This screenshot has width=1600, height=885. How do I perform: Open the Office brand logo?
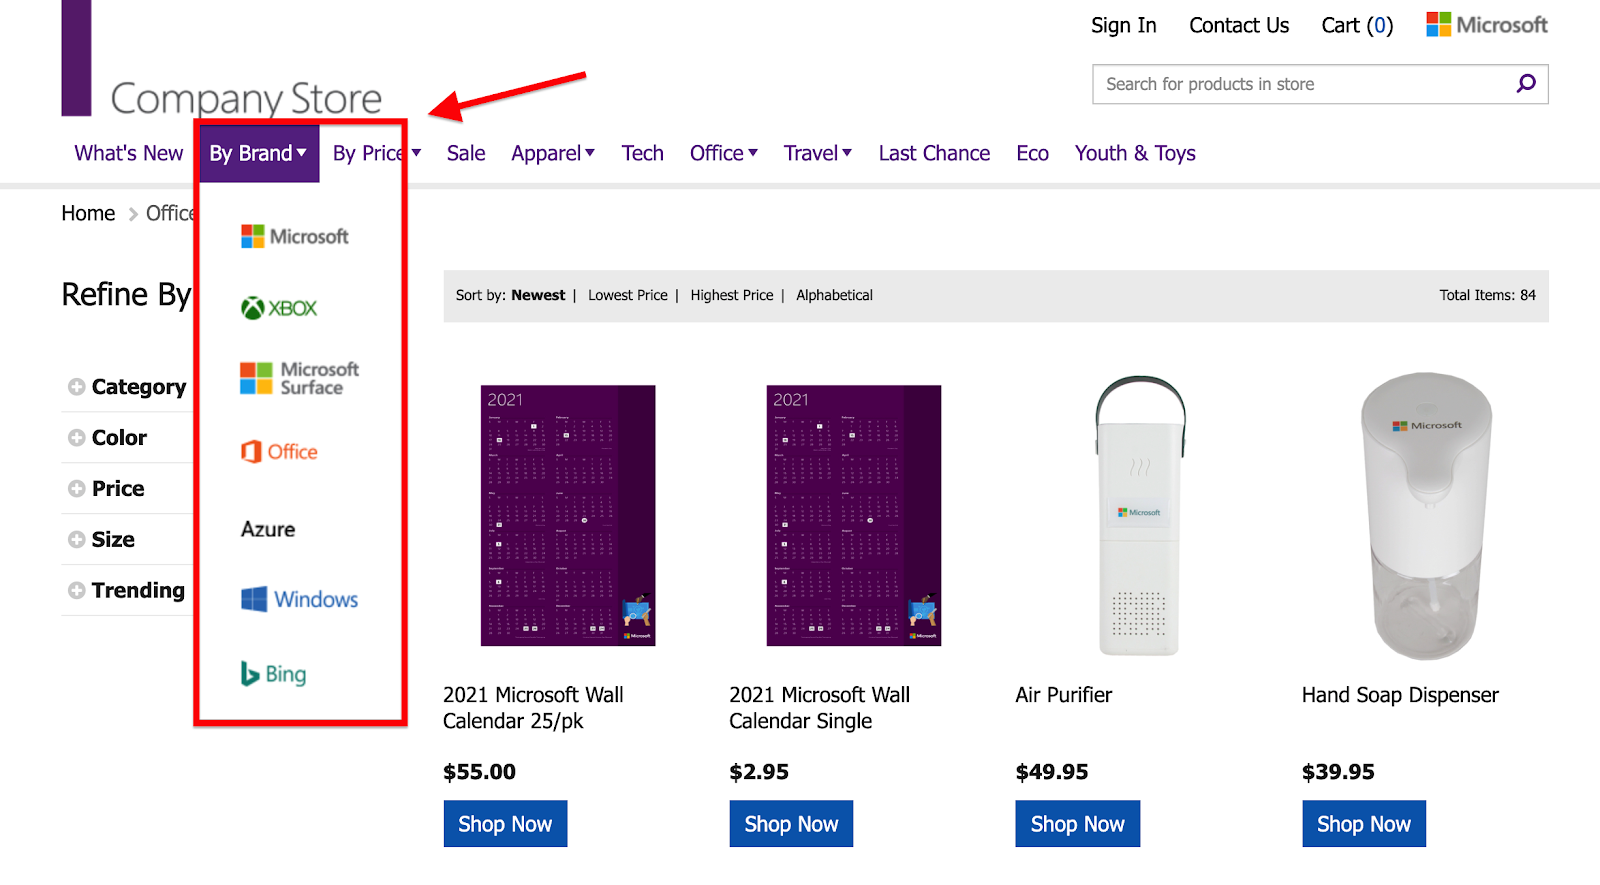[x=279, y=452]
